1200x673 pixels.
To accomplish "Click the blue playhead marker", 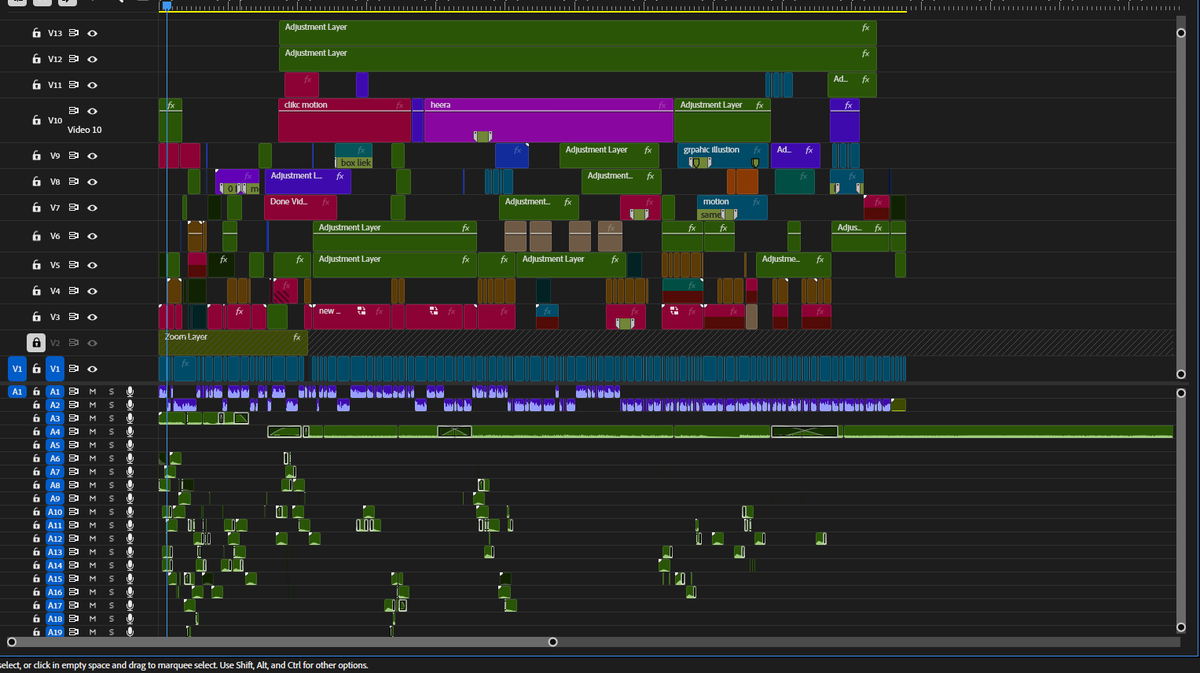I will (167, 6).
